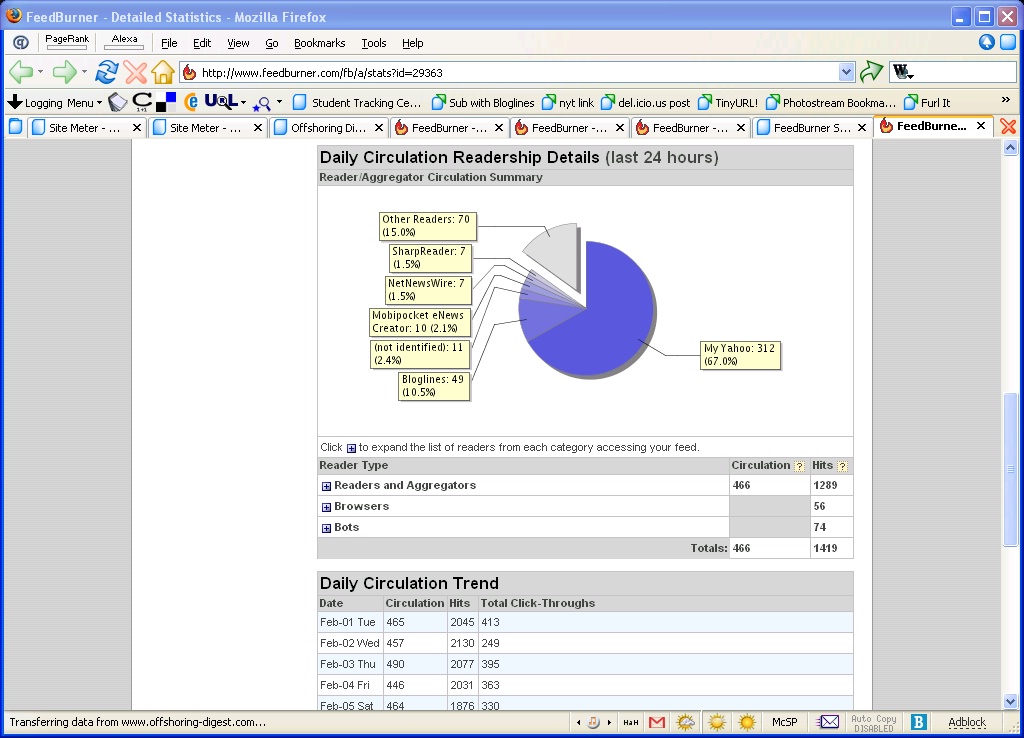Expand the Bots reader type row
Screen dimensions: 1024x738
[327, 528]
